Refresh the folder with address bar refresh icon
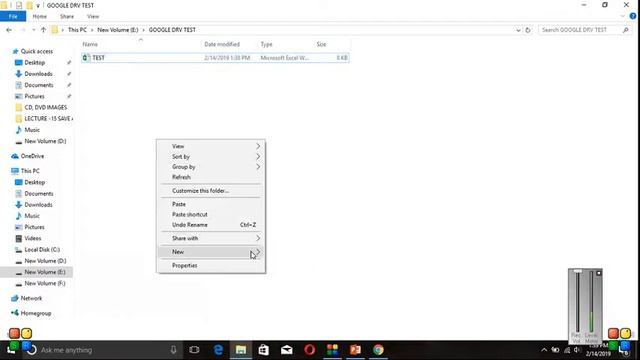The width and height of the screenshot is (640, 360). [528, 30]
